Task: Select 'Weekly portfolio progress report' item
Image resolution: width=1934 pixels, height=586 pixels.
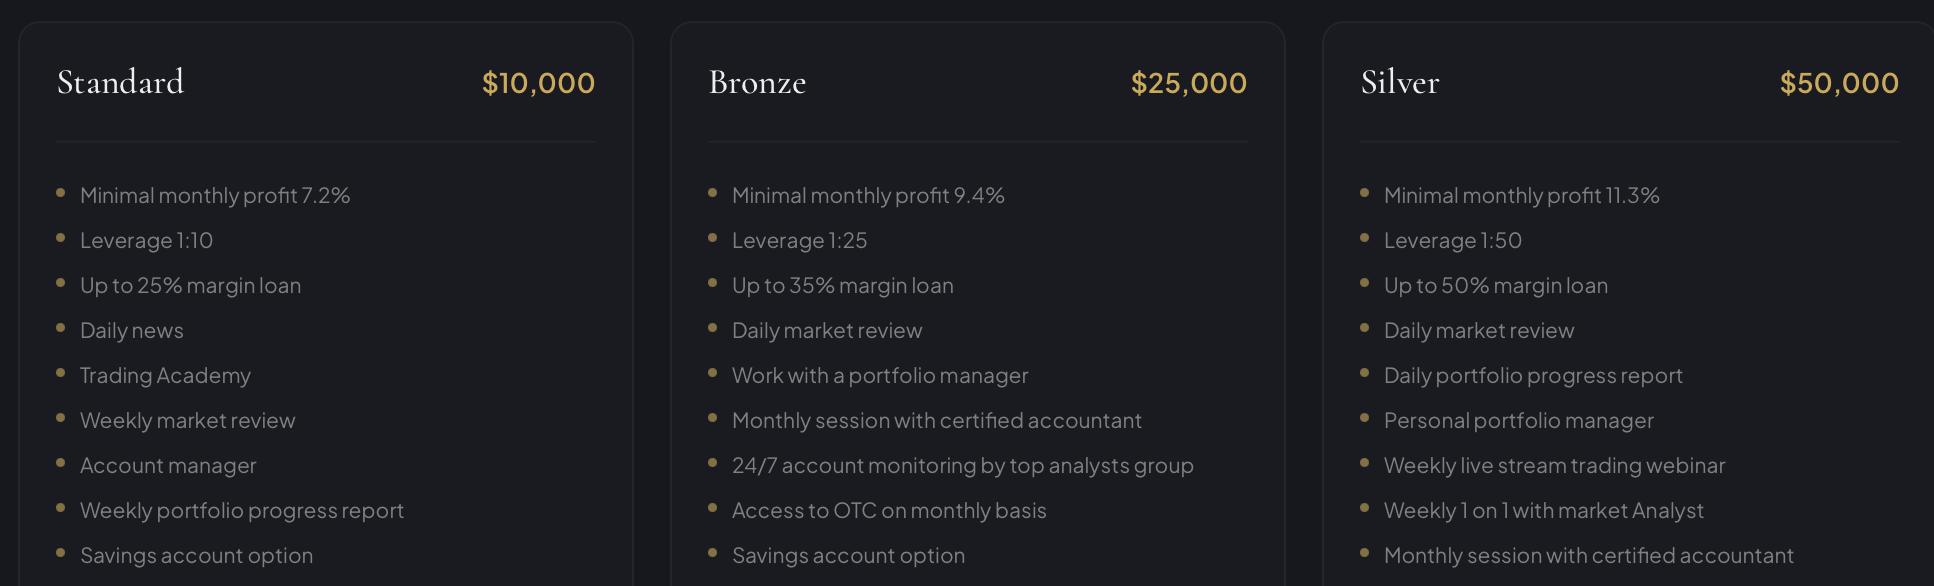Action: (242, 511)
